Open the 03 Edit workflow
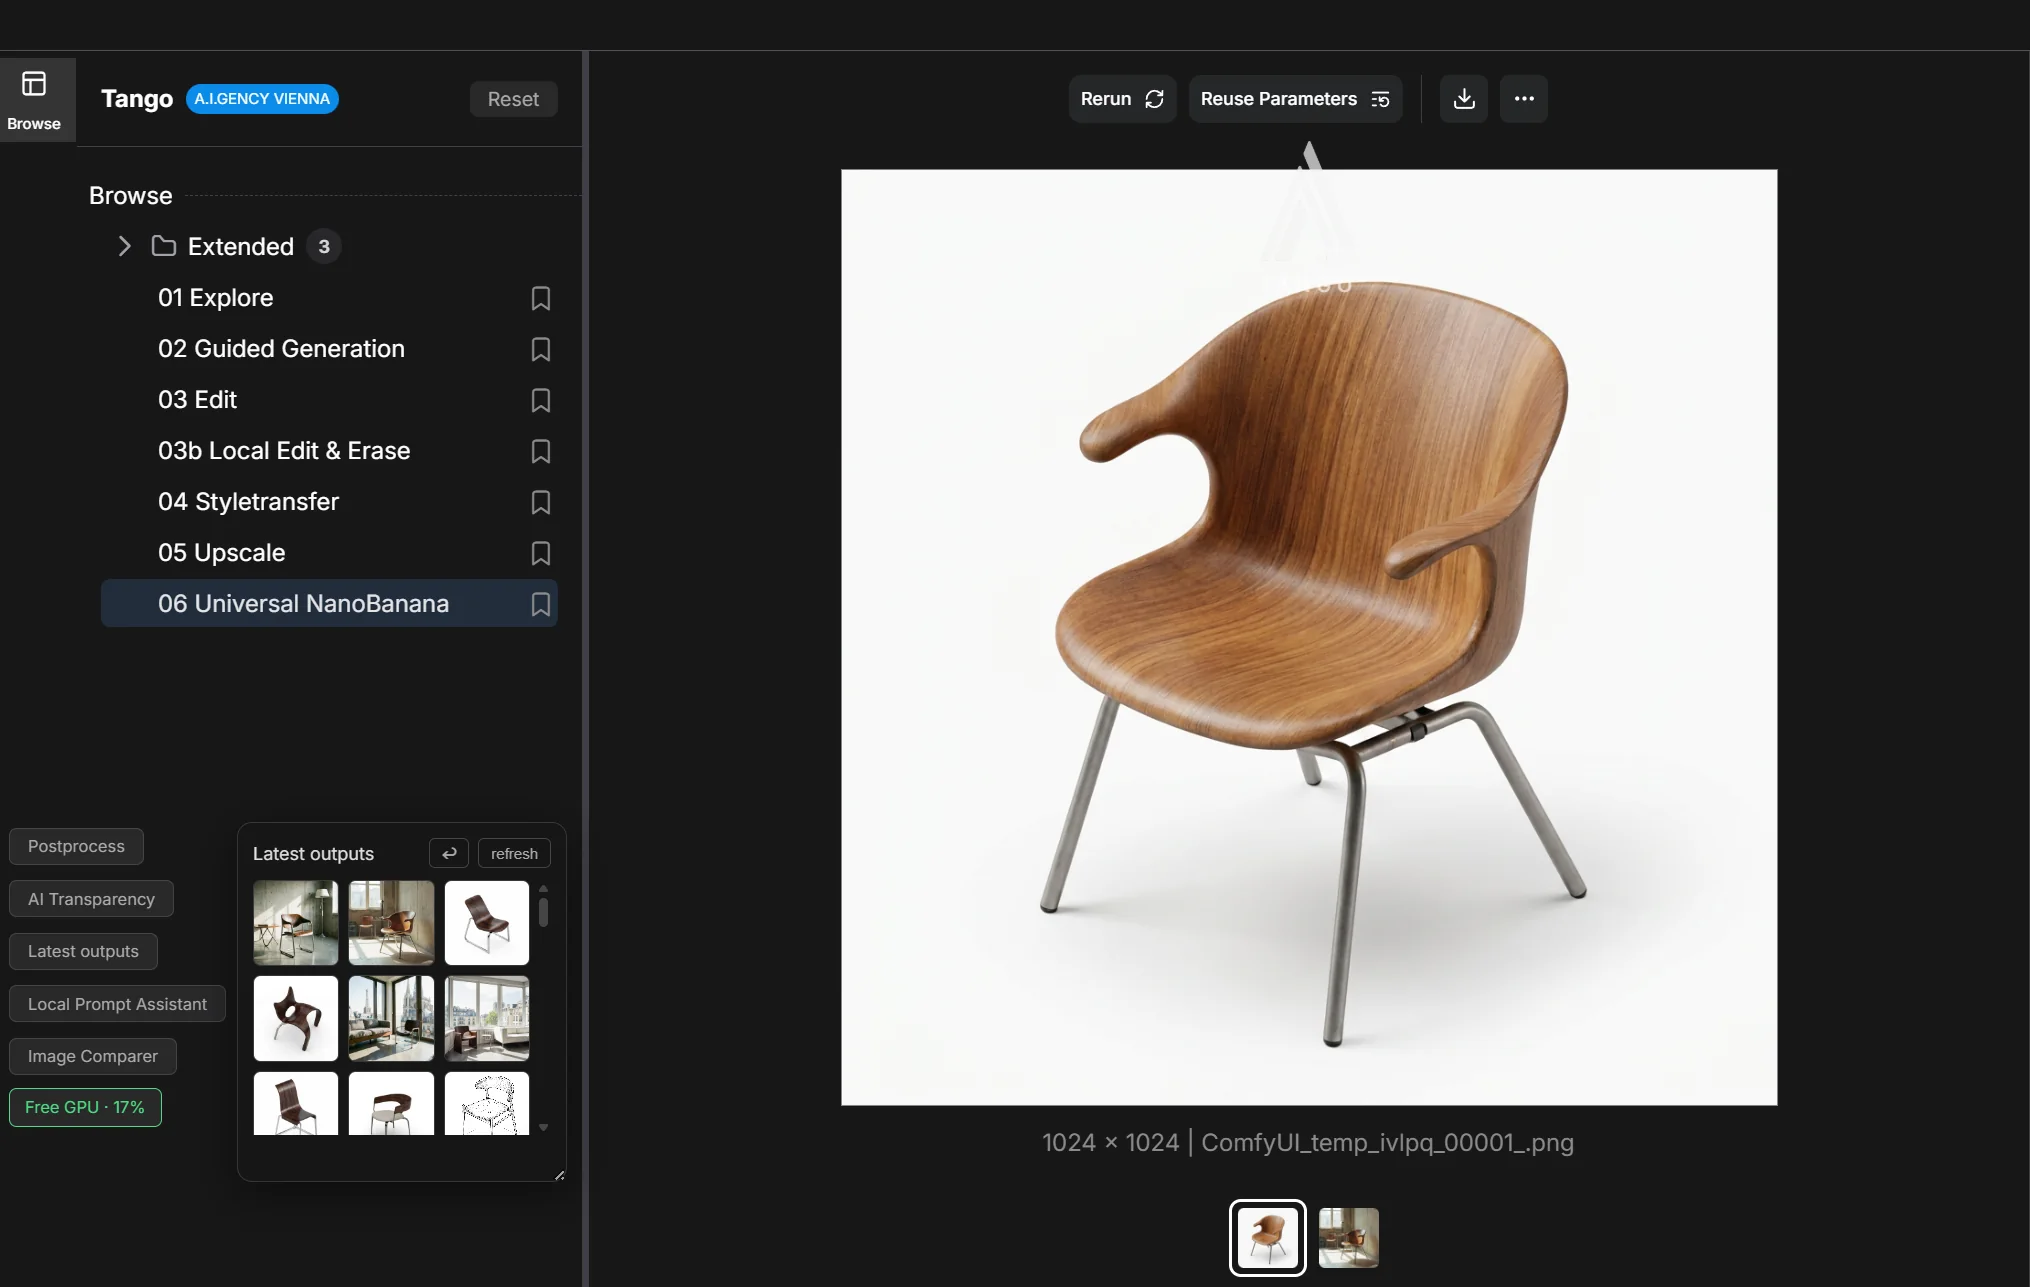This screenshot has height=1287, width=2030. [329, 400]
